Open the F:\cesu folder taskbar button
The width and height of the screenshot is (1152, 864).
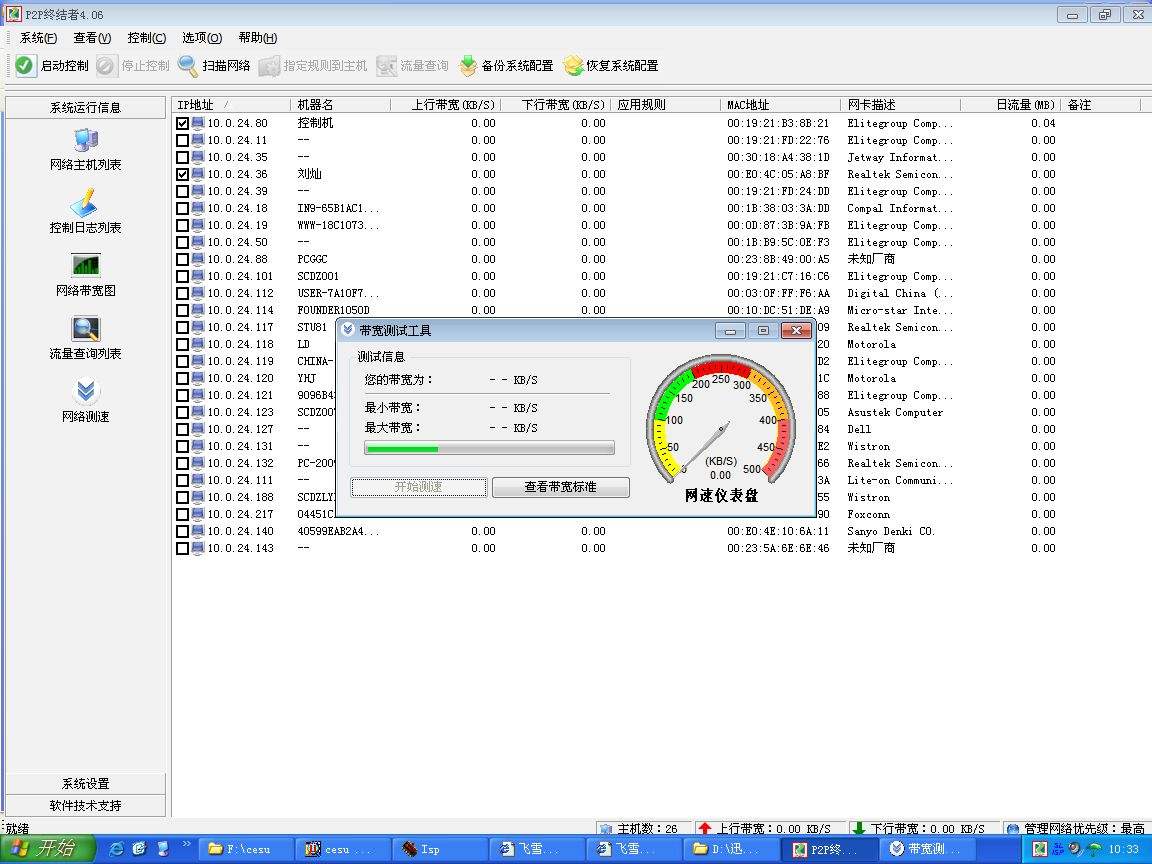pyautogui.click(x=246, y=849)
